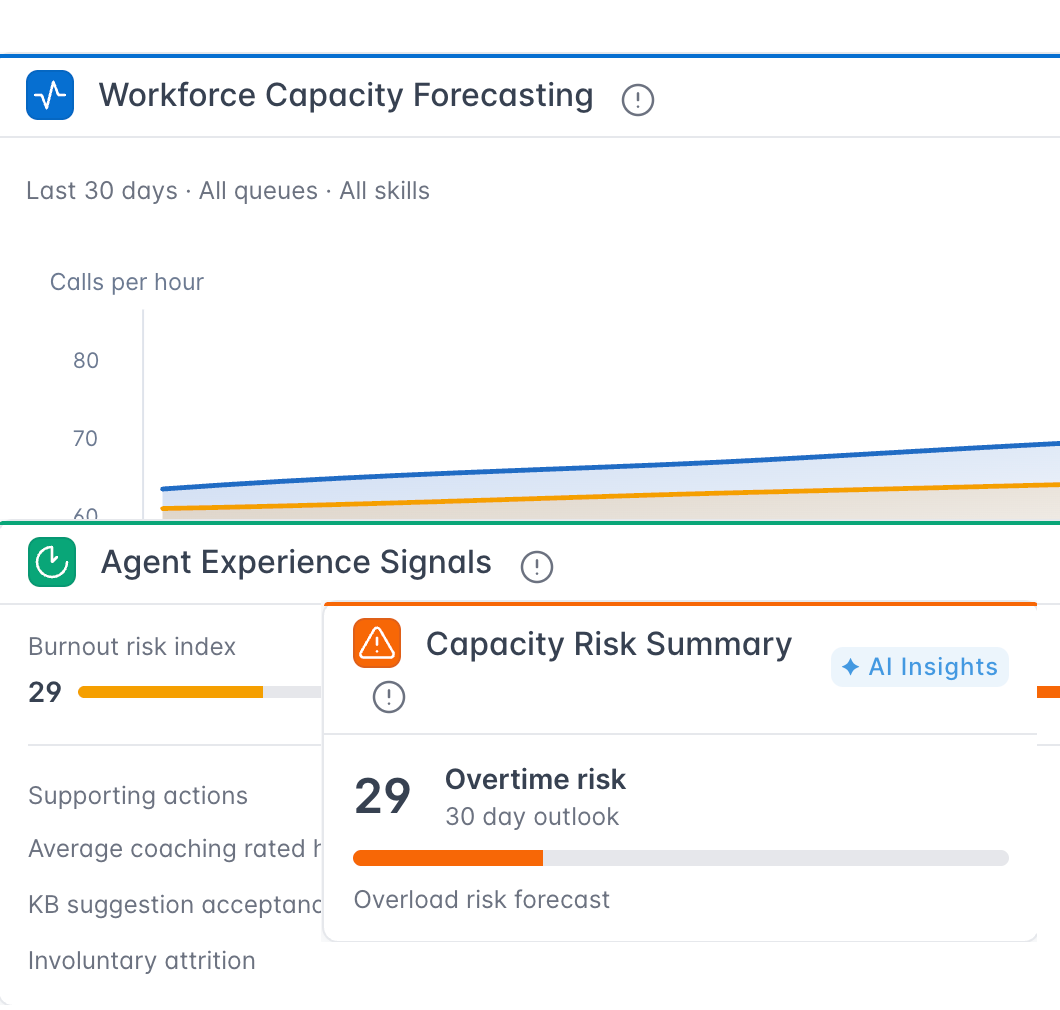Click the Burnout risk index progress bar
This screenshot has height=1010, width=1060.
click(x=200, y=692)
